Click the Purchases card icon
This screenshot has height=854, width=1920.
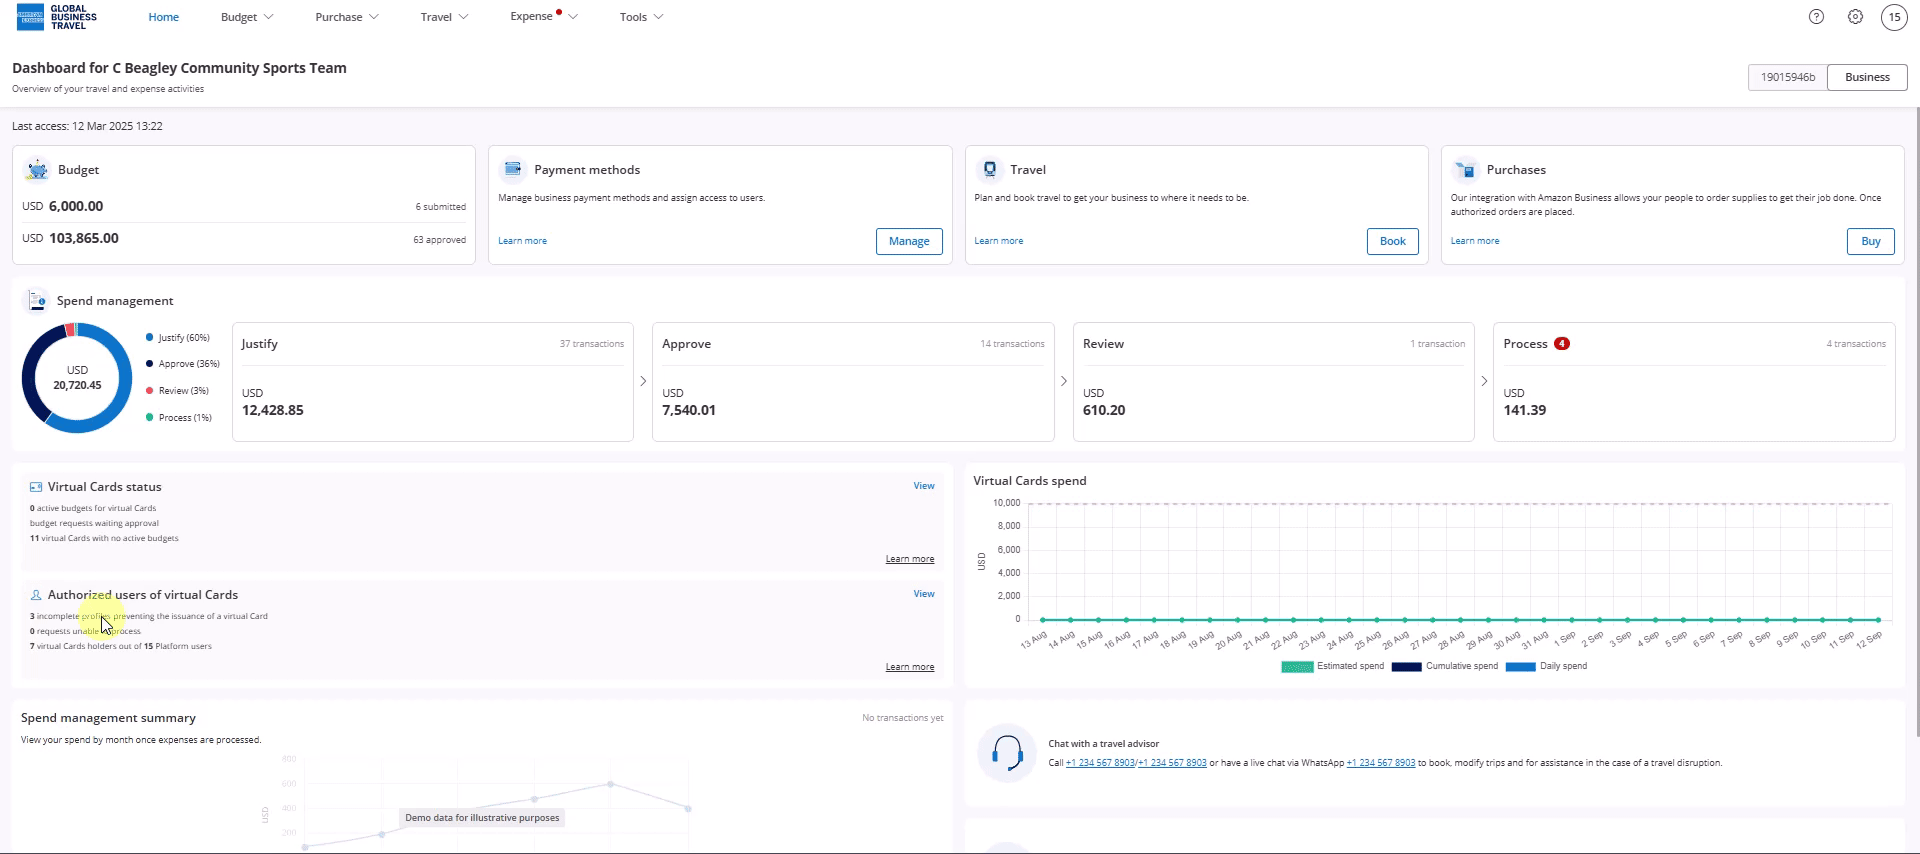click(x=1465, y=169)
